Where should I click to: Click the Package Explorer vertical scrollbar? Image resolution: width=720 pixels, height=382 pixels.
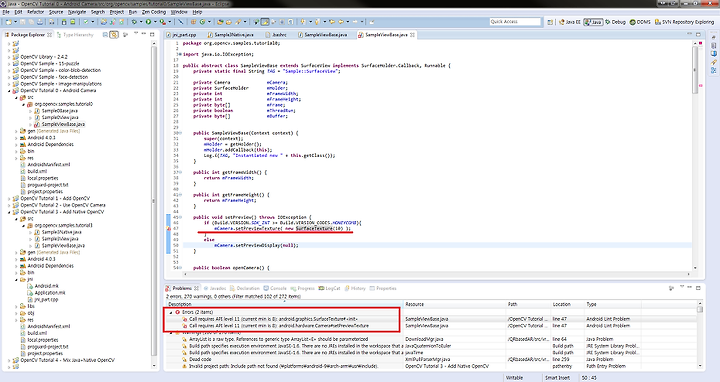click(x=154, y=204)
